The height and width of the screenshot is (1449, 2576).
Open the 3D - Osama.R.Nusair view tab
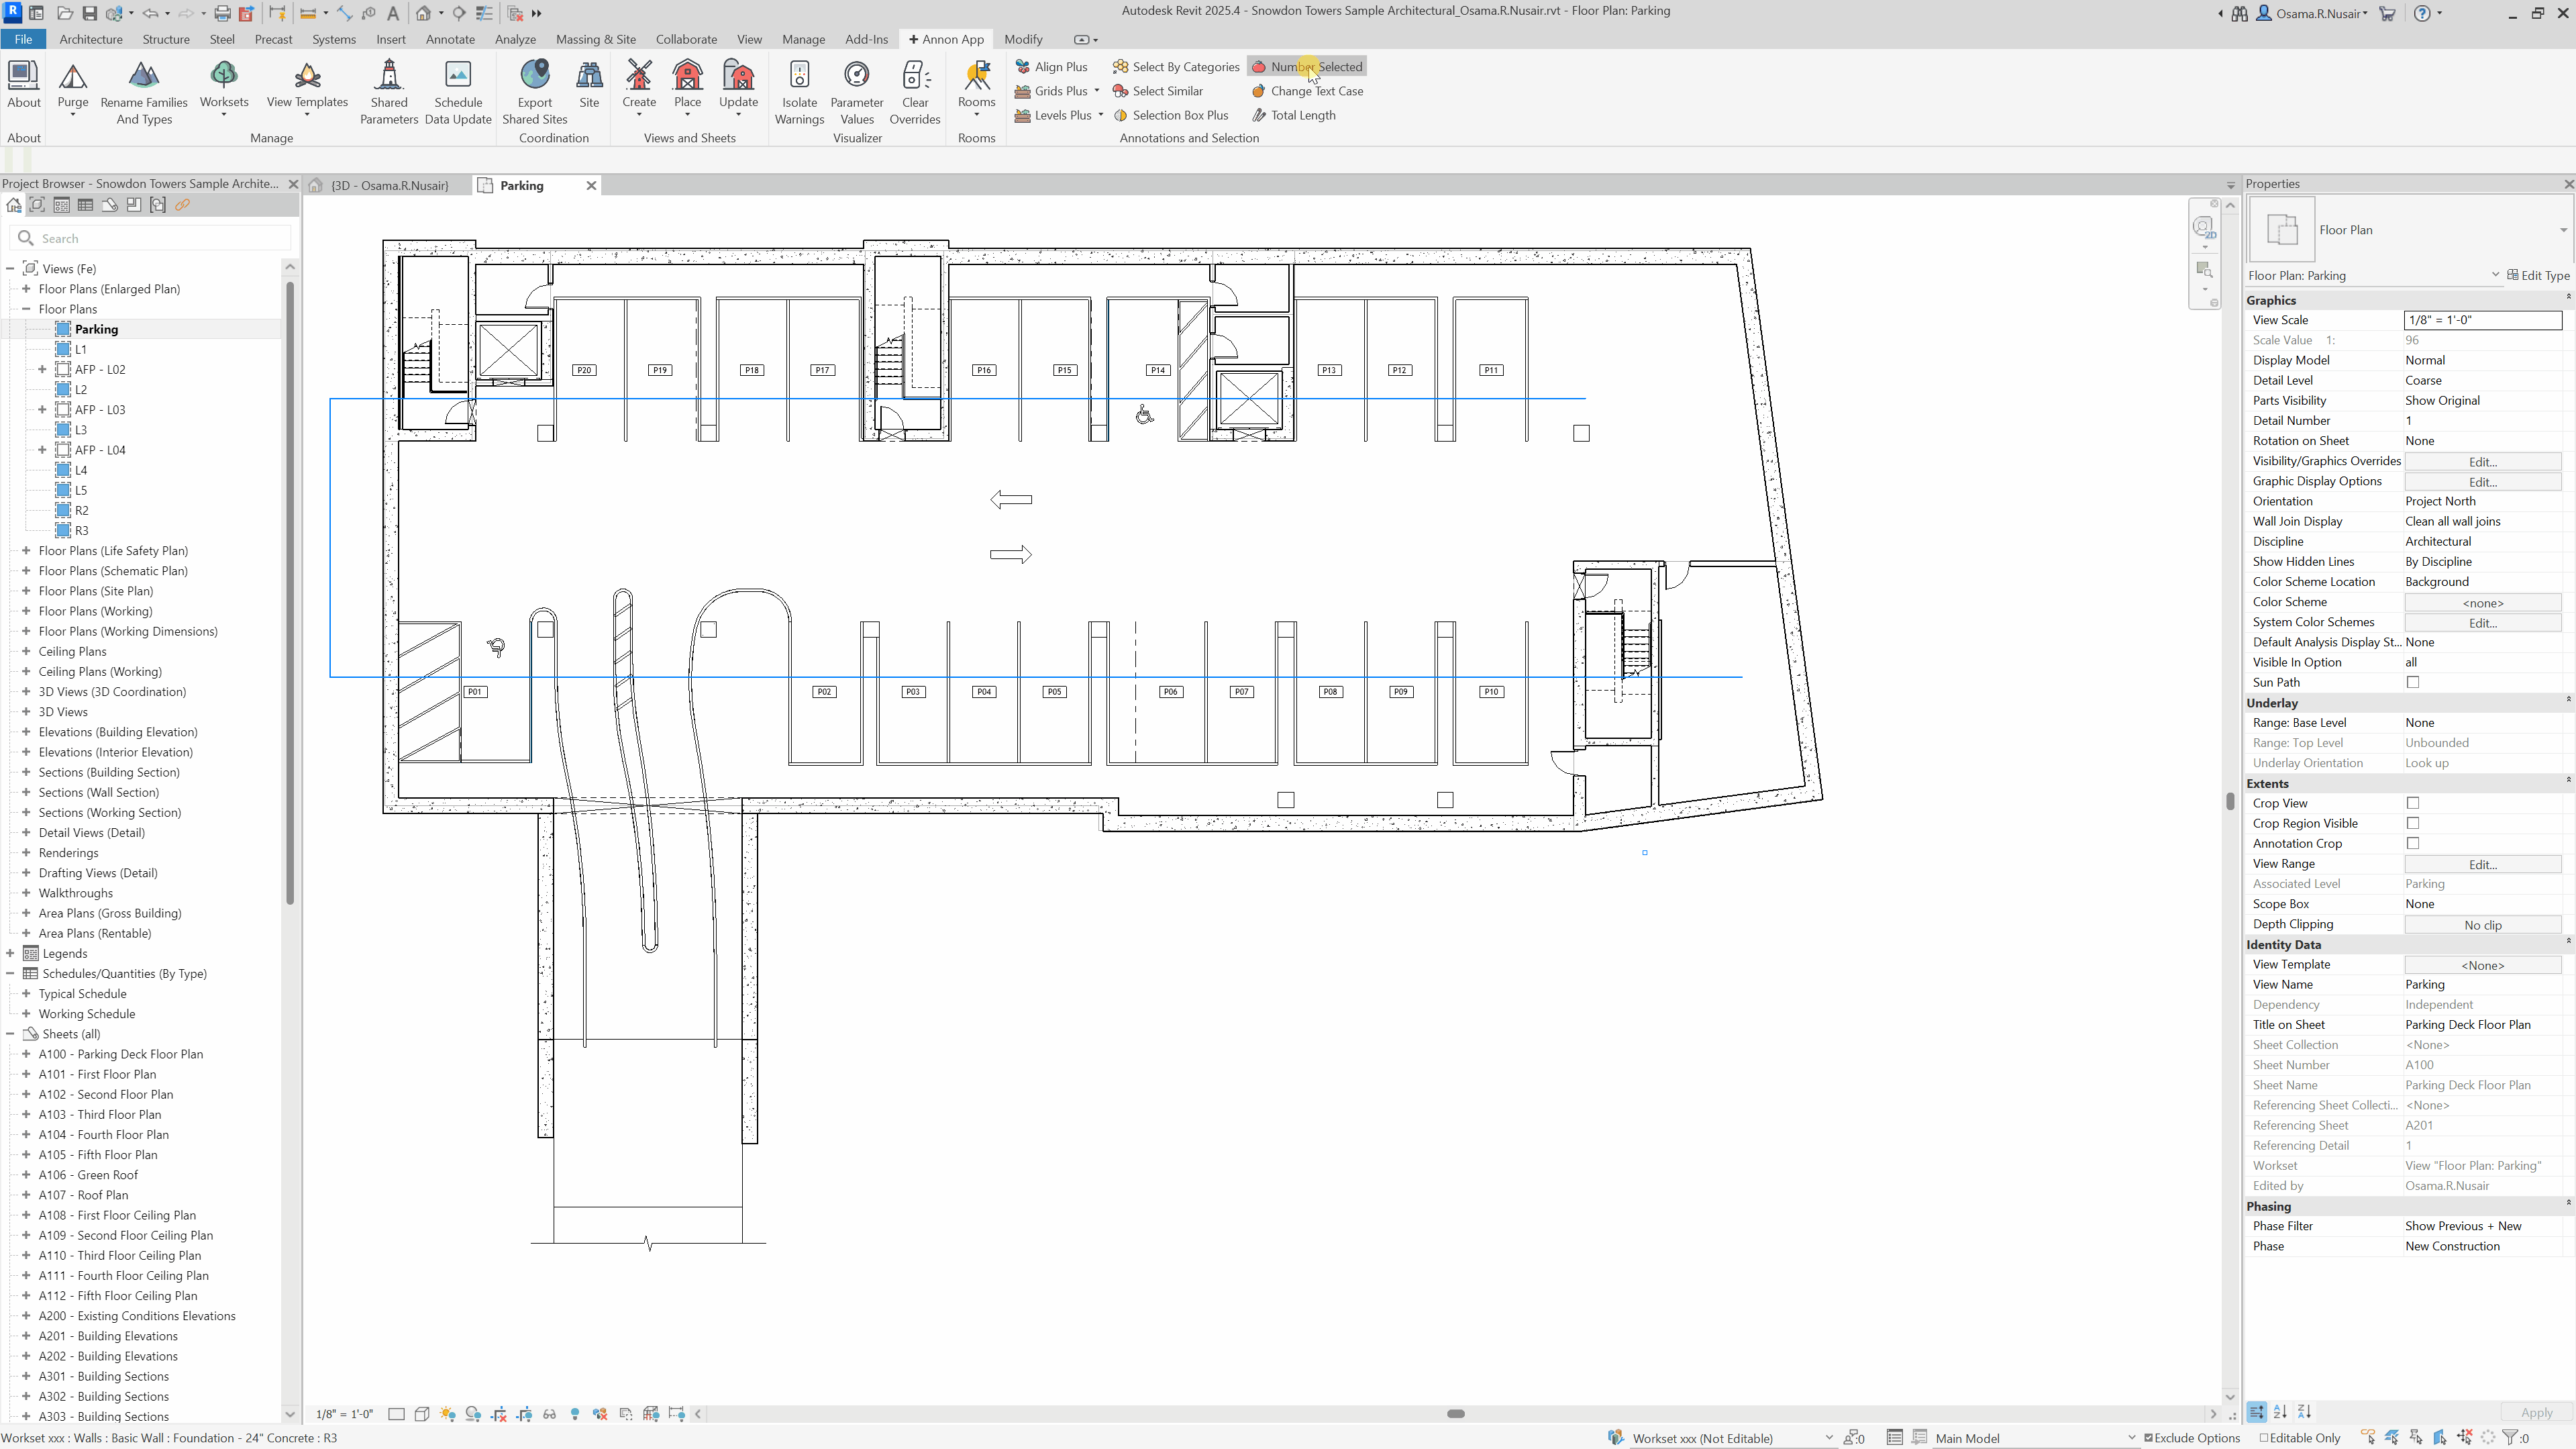pyautogui.click(x=390, y=185)
